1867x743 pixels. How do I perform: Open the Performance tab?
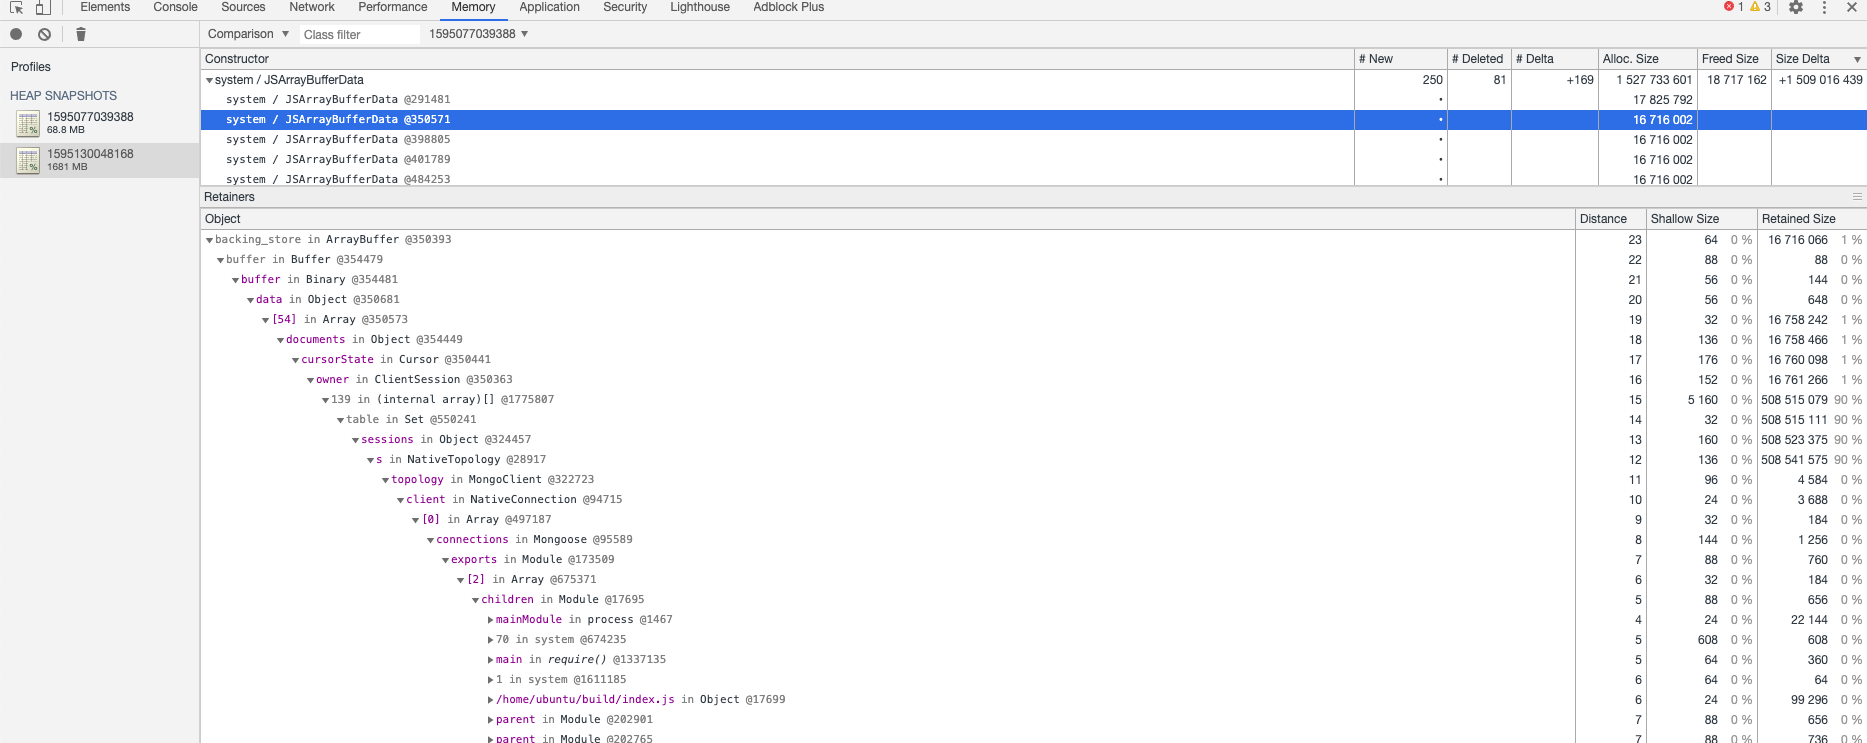click(393, 7)
